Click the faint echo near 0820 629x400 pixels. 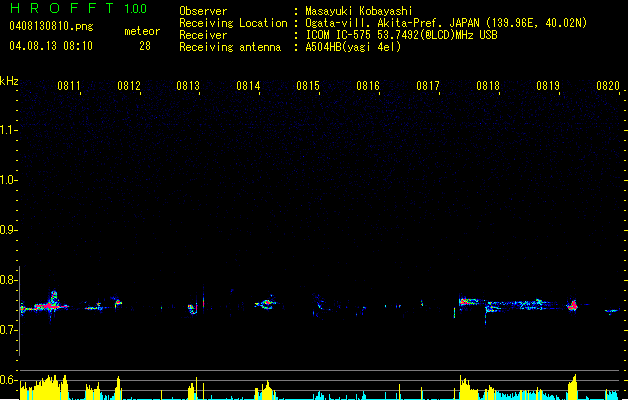(612, 311)
